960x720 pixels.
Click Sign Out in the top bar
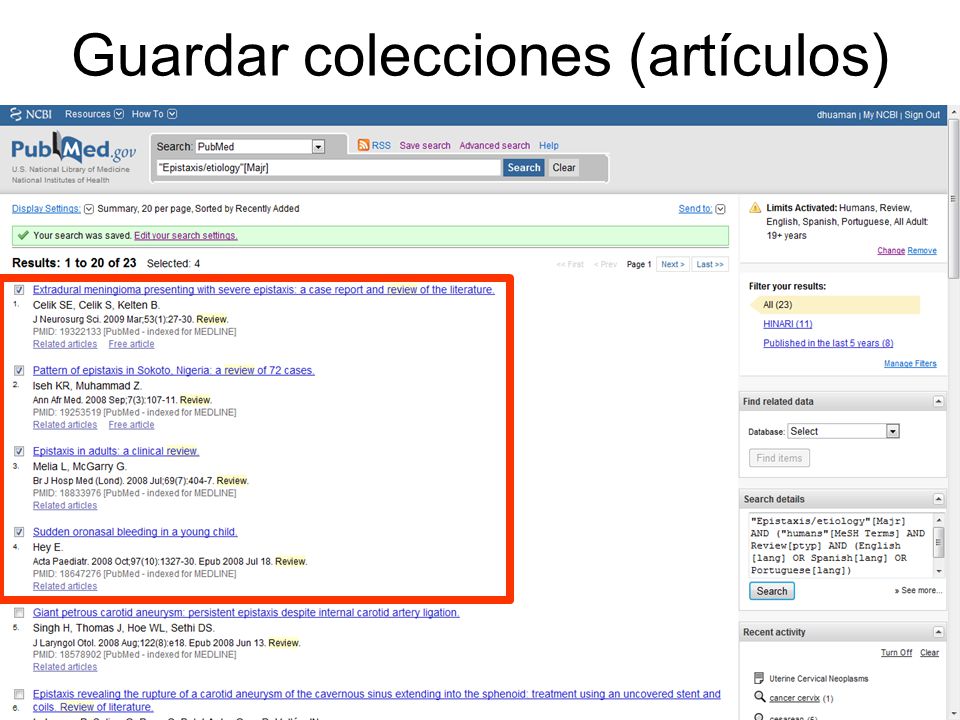922,114
